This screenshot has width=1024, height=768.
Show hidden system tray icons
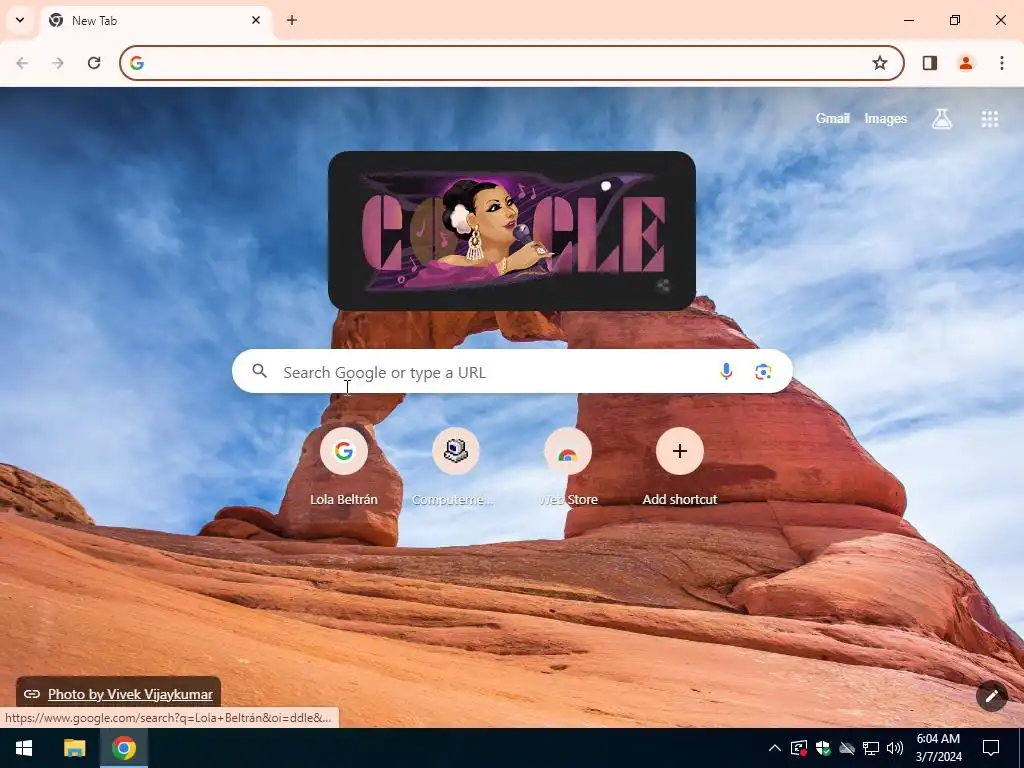tap(775, 748)
